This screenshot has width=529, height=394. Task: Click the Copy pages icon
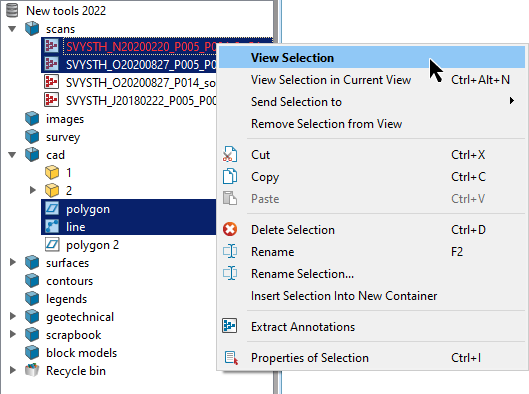pyautogui.click(x=230, y=176)
